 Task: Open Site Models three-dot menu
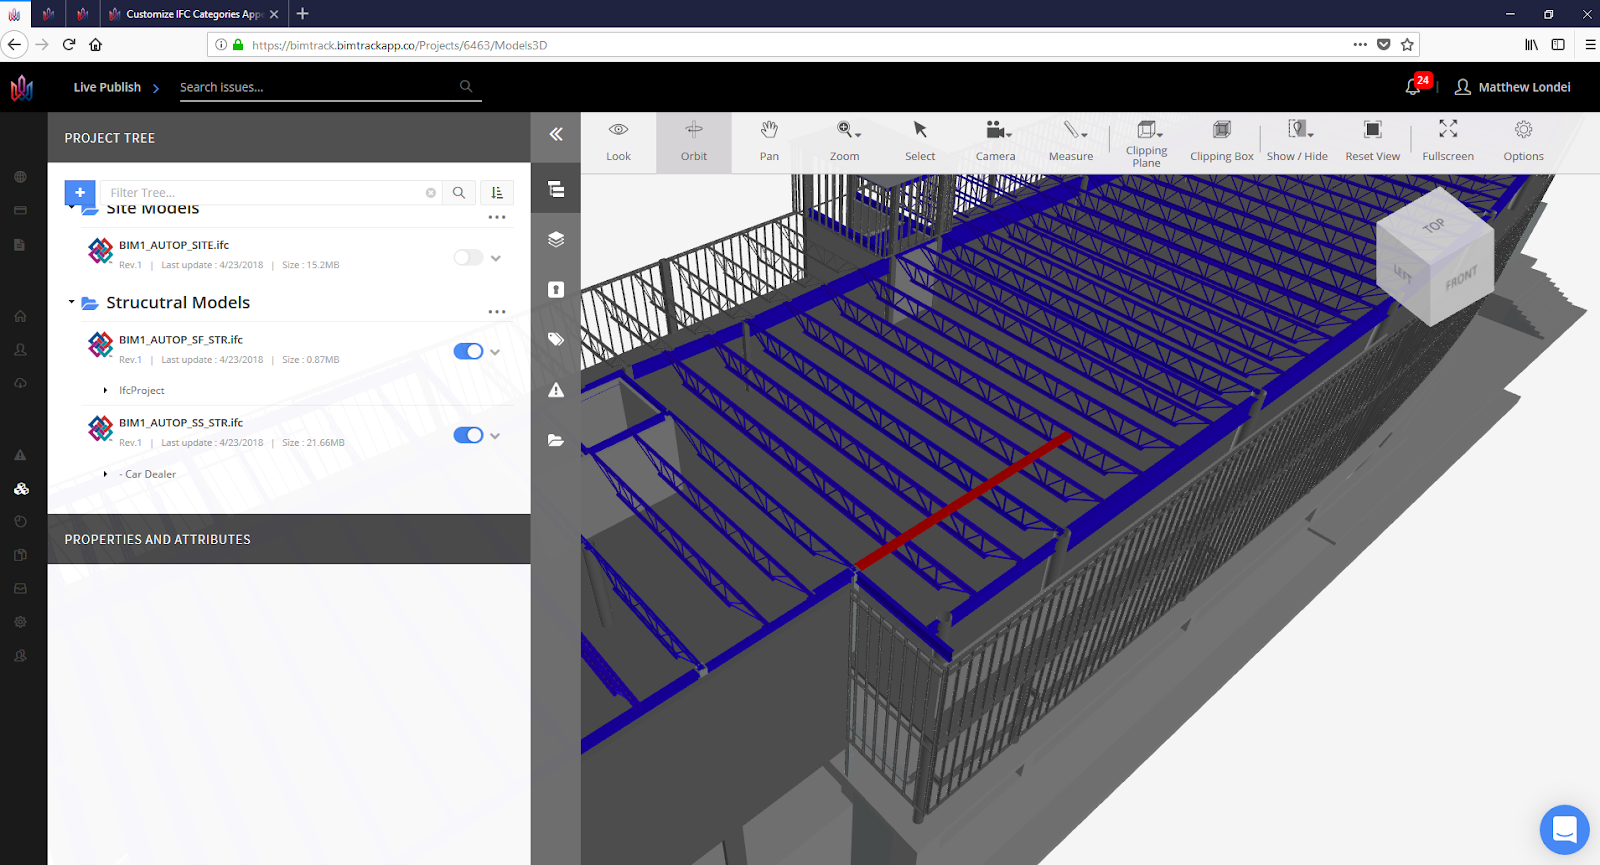(x=497, y=217)
